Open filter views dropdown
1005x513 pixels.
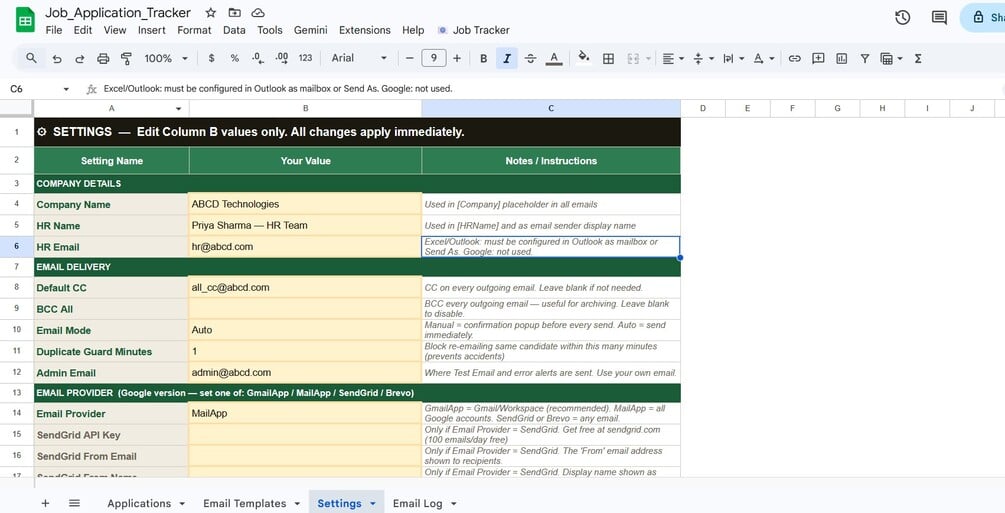(x=891, y=58)
